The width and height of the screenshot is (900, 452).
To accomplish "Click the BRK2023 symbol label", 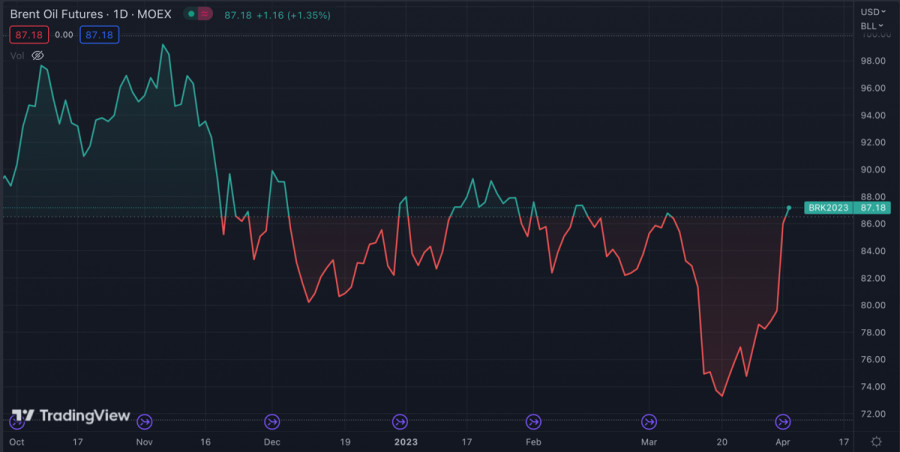I will tap(830, 207).
